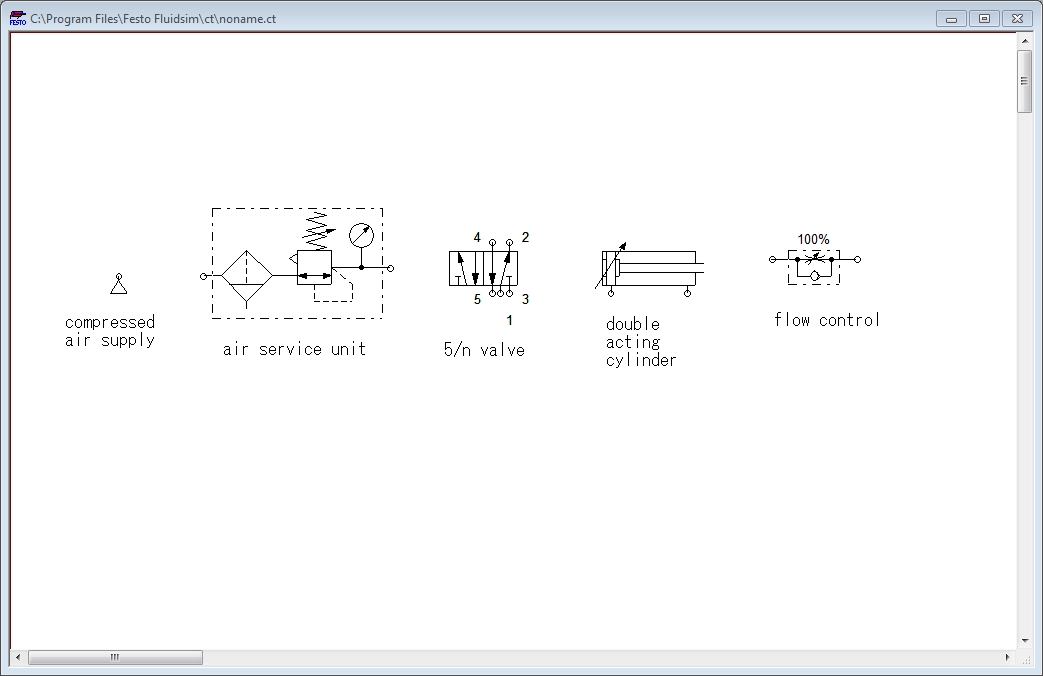The width and height of the screenshot is (1043, 676).
Task: Click the check valve inside the flow control component
Action: pyautogui.click(x=813, y=276)
